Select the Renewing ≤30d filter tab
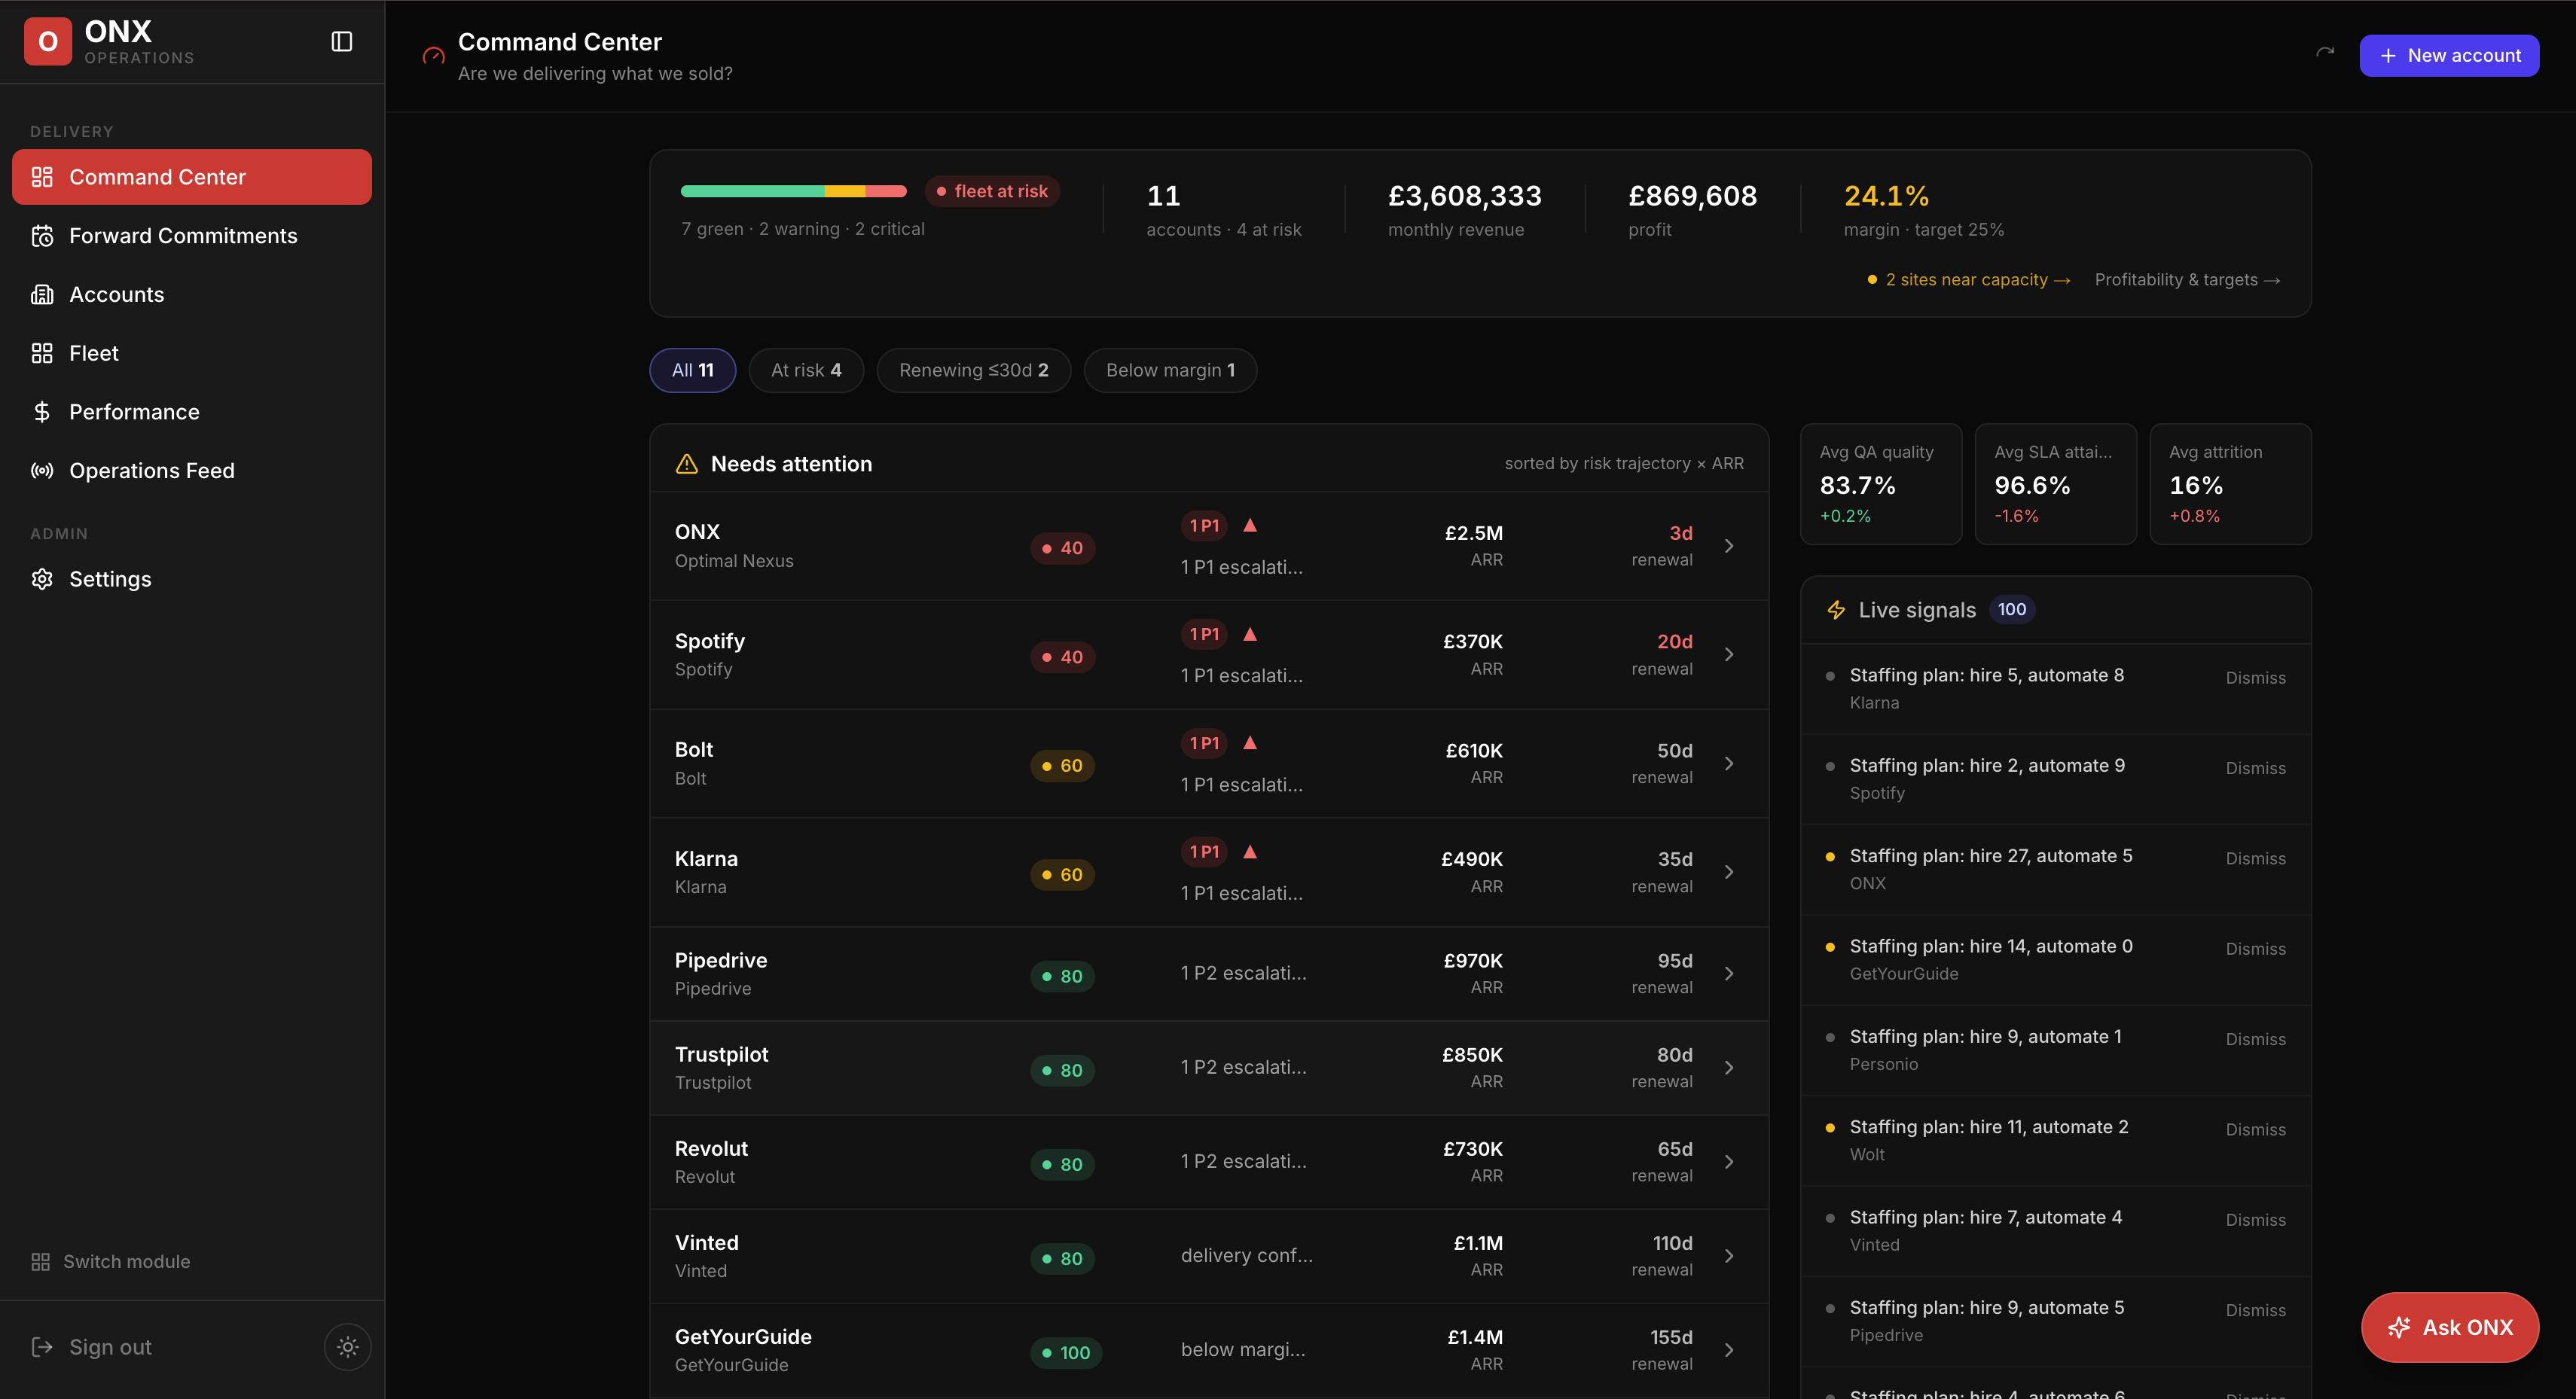Screen dimensions: 2576x1399 [973, 370]
